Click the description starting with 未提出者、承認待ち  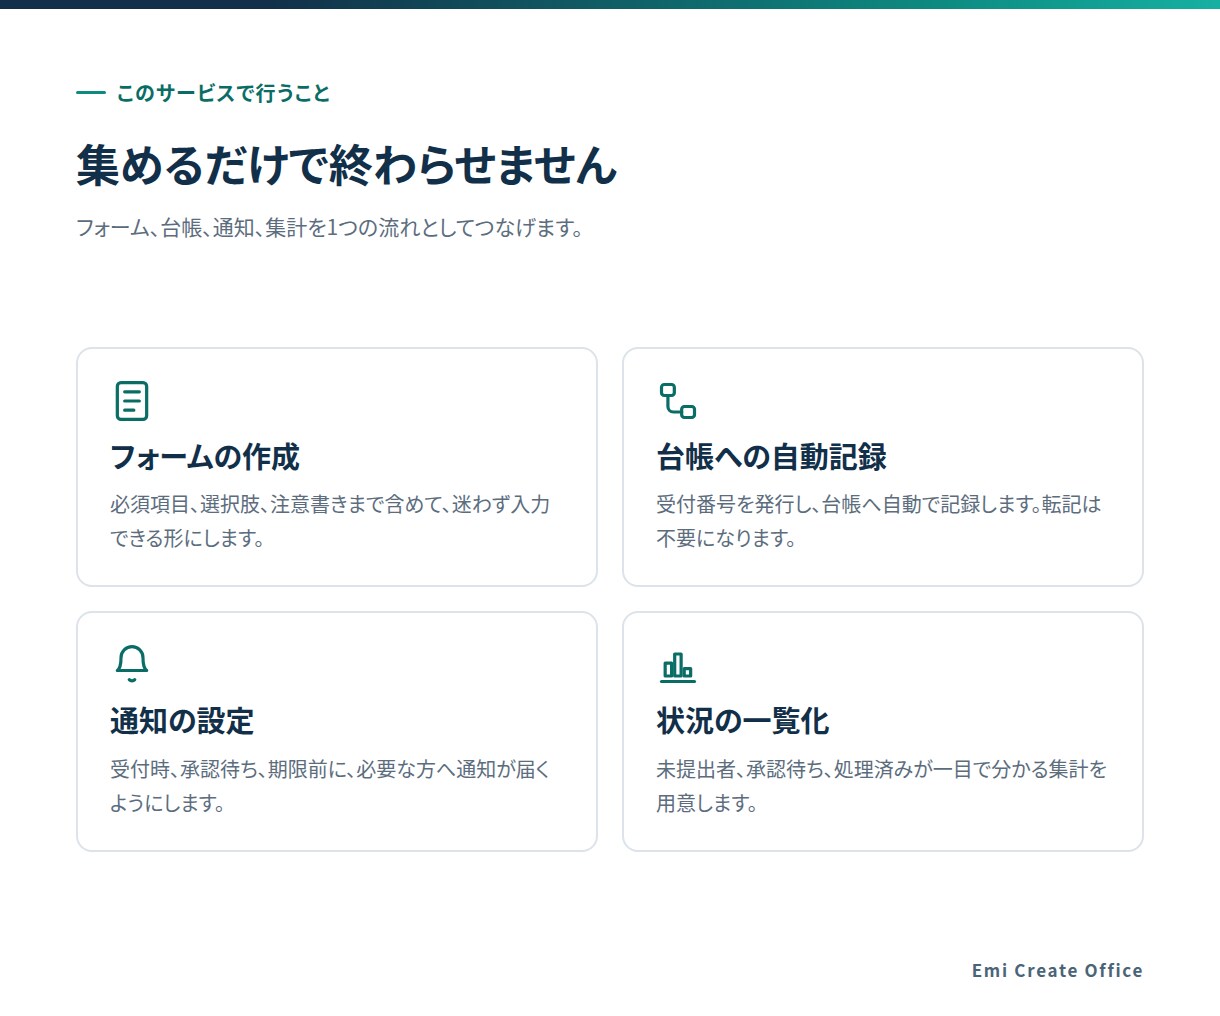pyautogui.click(x=881, y=786)
